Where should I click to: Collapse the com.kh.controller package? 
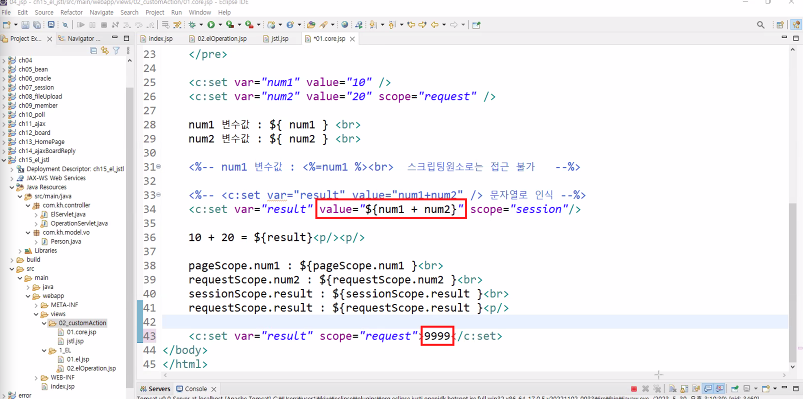click(28, 205)
